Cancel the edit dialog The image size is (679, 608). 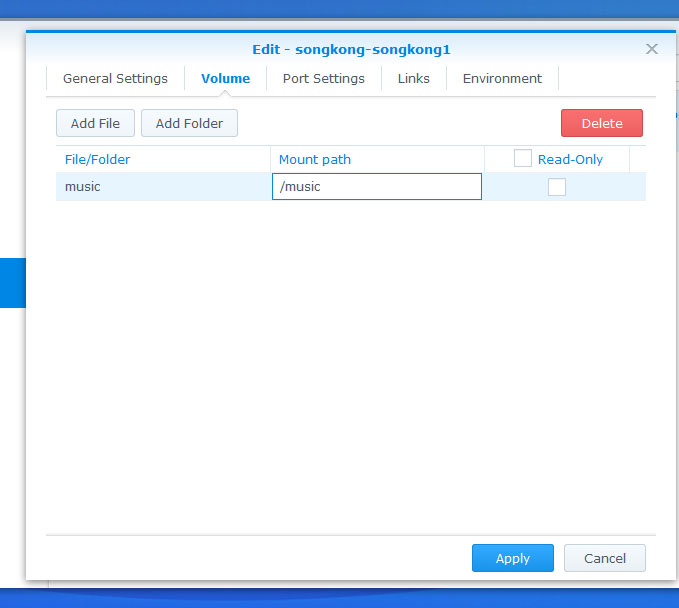tap(605, 558)
